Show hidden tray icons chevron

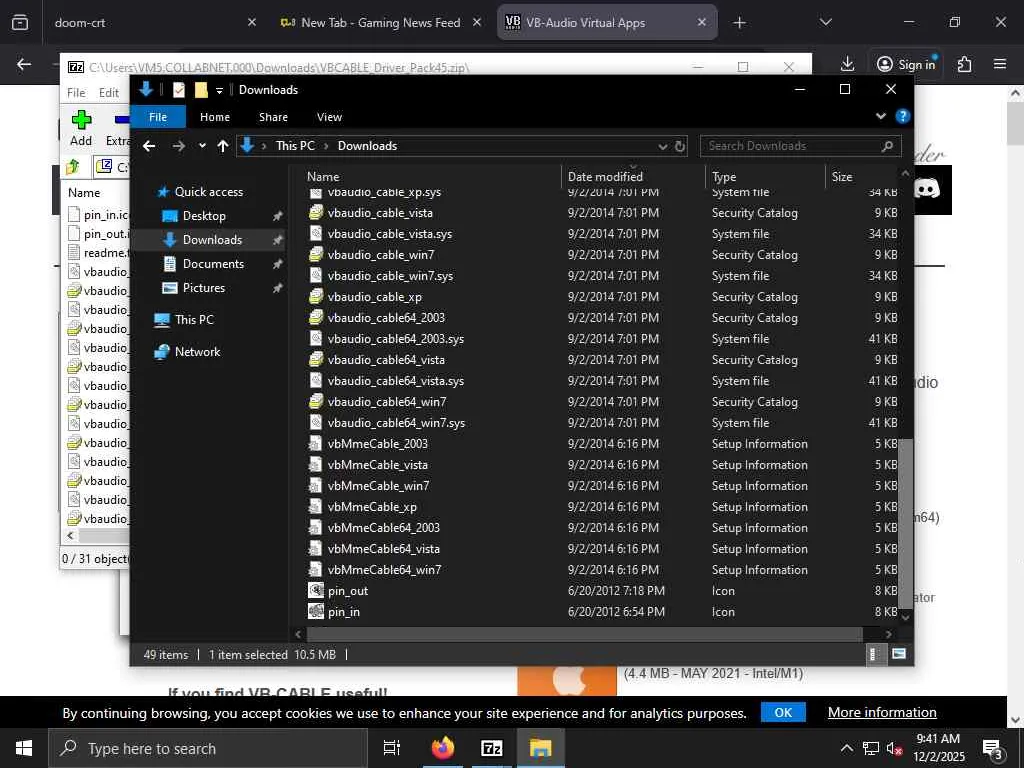[846, 748]
